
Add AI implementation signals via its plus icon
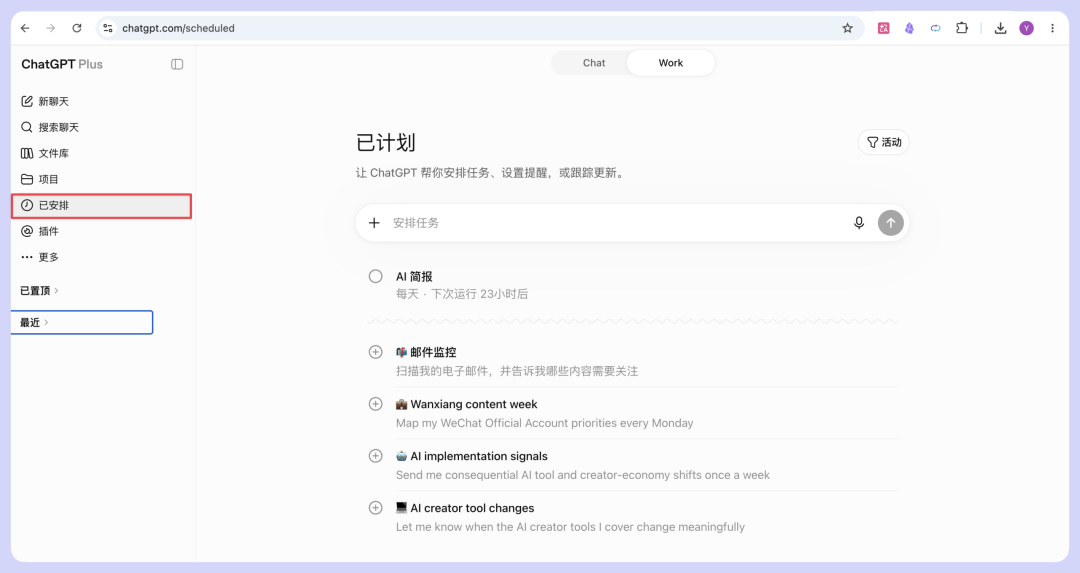(x=375, y=456)
